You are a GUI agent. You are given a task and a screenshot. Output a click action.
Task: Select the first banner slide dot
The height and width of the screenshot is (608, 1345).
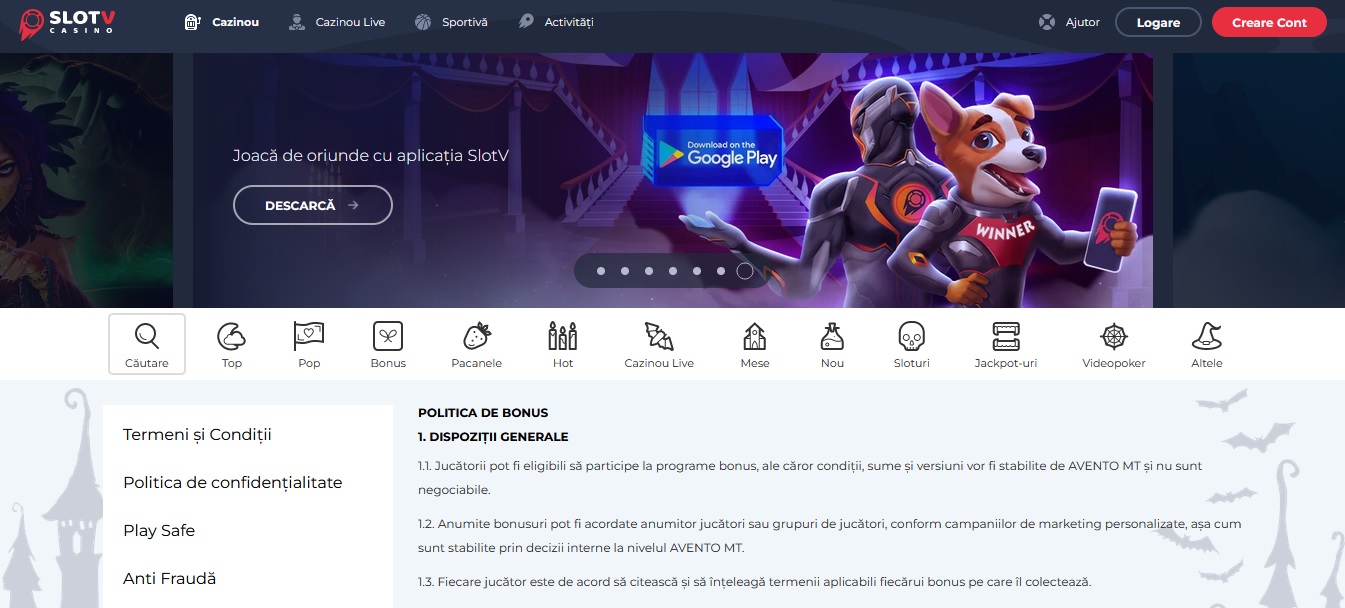pyautogui.click(x=601, y=271)
